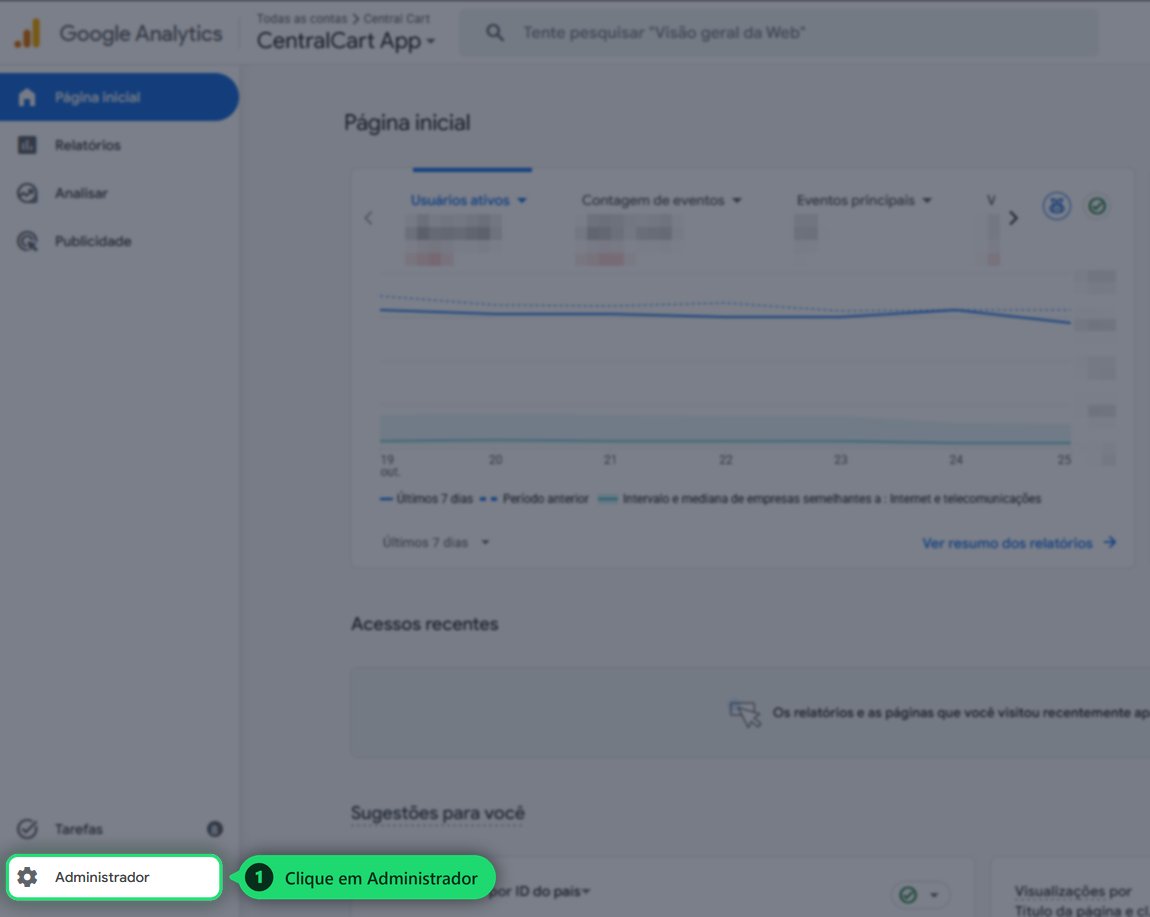This screenshot has width=1150, height=917.
Task: Open Relatórios in the sidebar
Action: [119, 145]
